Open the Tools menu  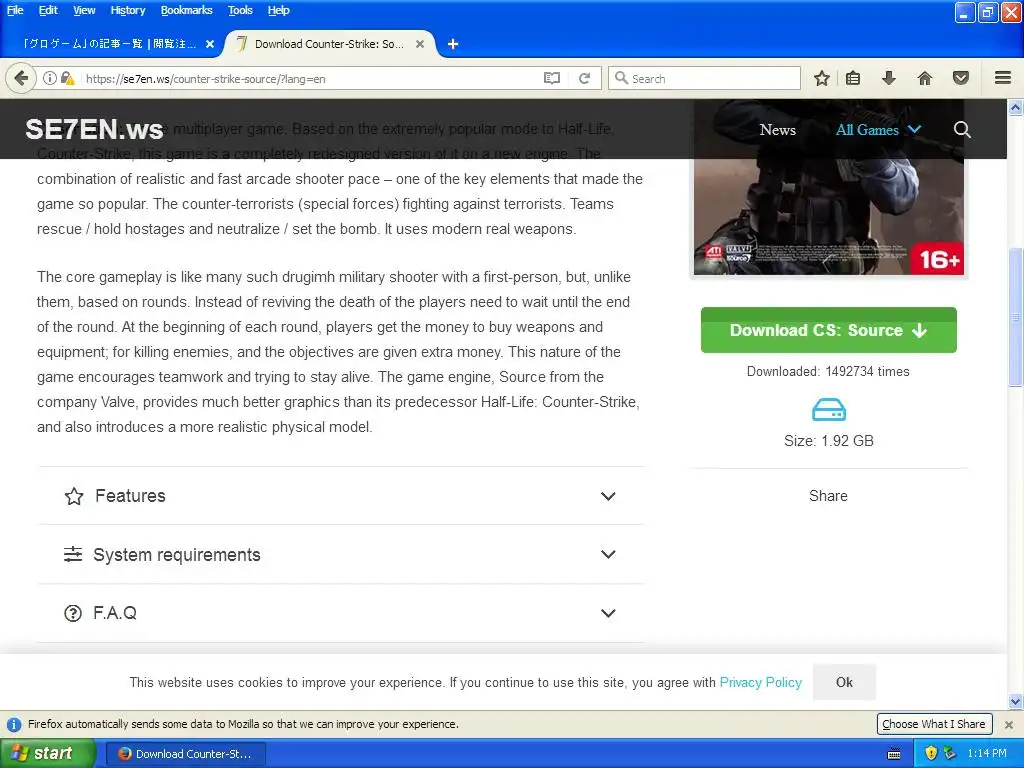tap(240, 10)
